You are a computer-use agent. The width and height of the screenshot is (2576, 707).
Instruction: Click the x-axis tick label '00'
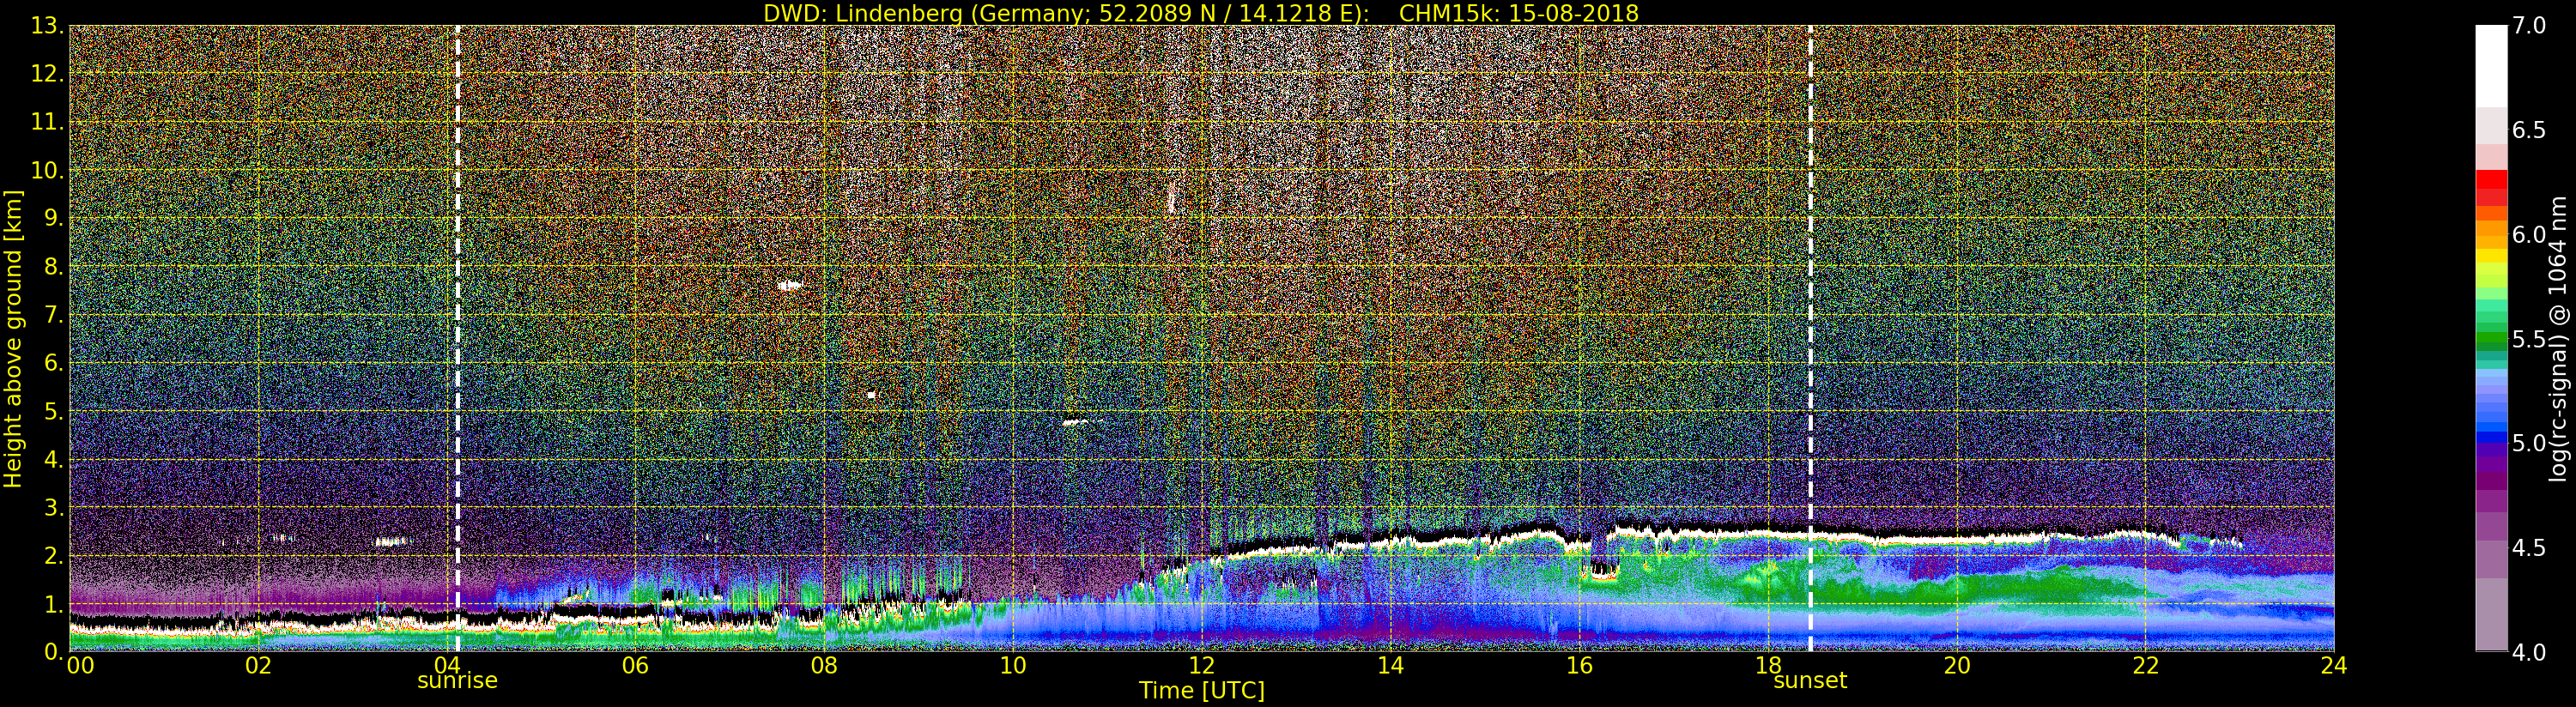(80, 666)
